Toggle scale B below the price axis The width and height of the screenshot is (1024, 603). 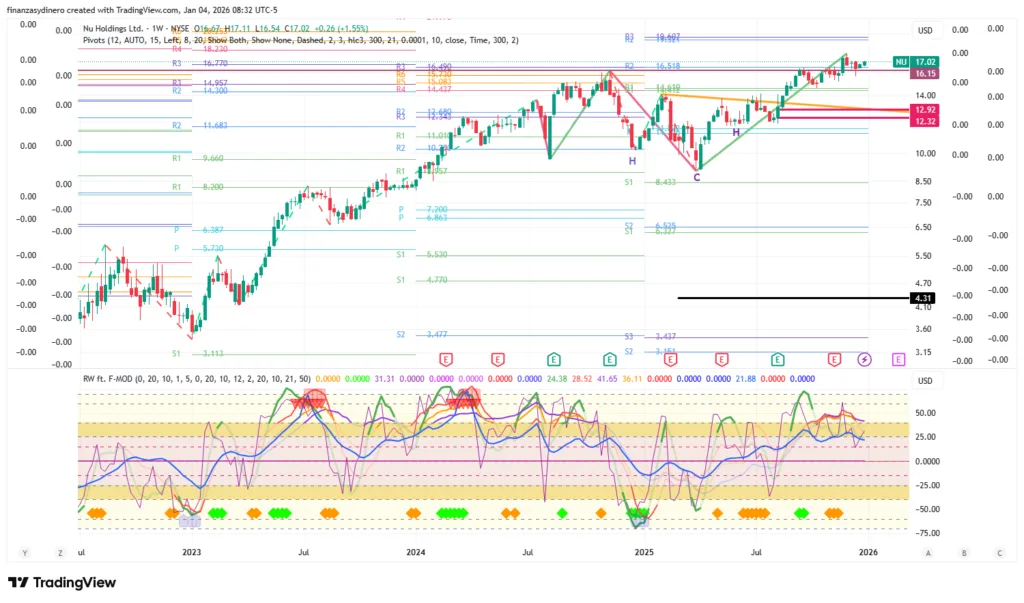(x=963, y=552)
